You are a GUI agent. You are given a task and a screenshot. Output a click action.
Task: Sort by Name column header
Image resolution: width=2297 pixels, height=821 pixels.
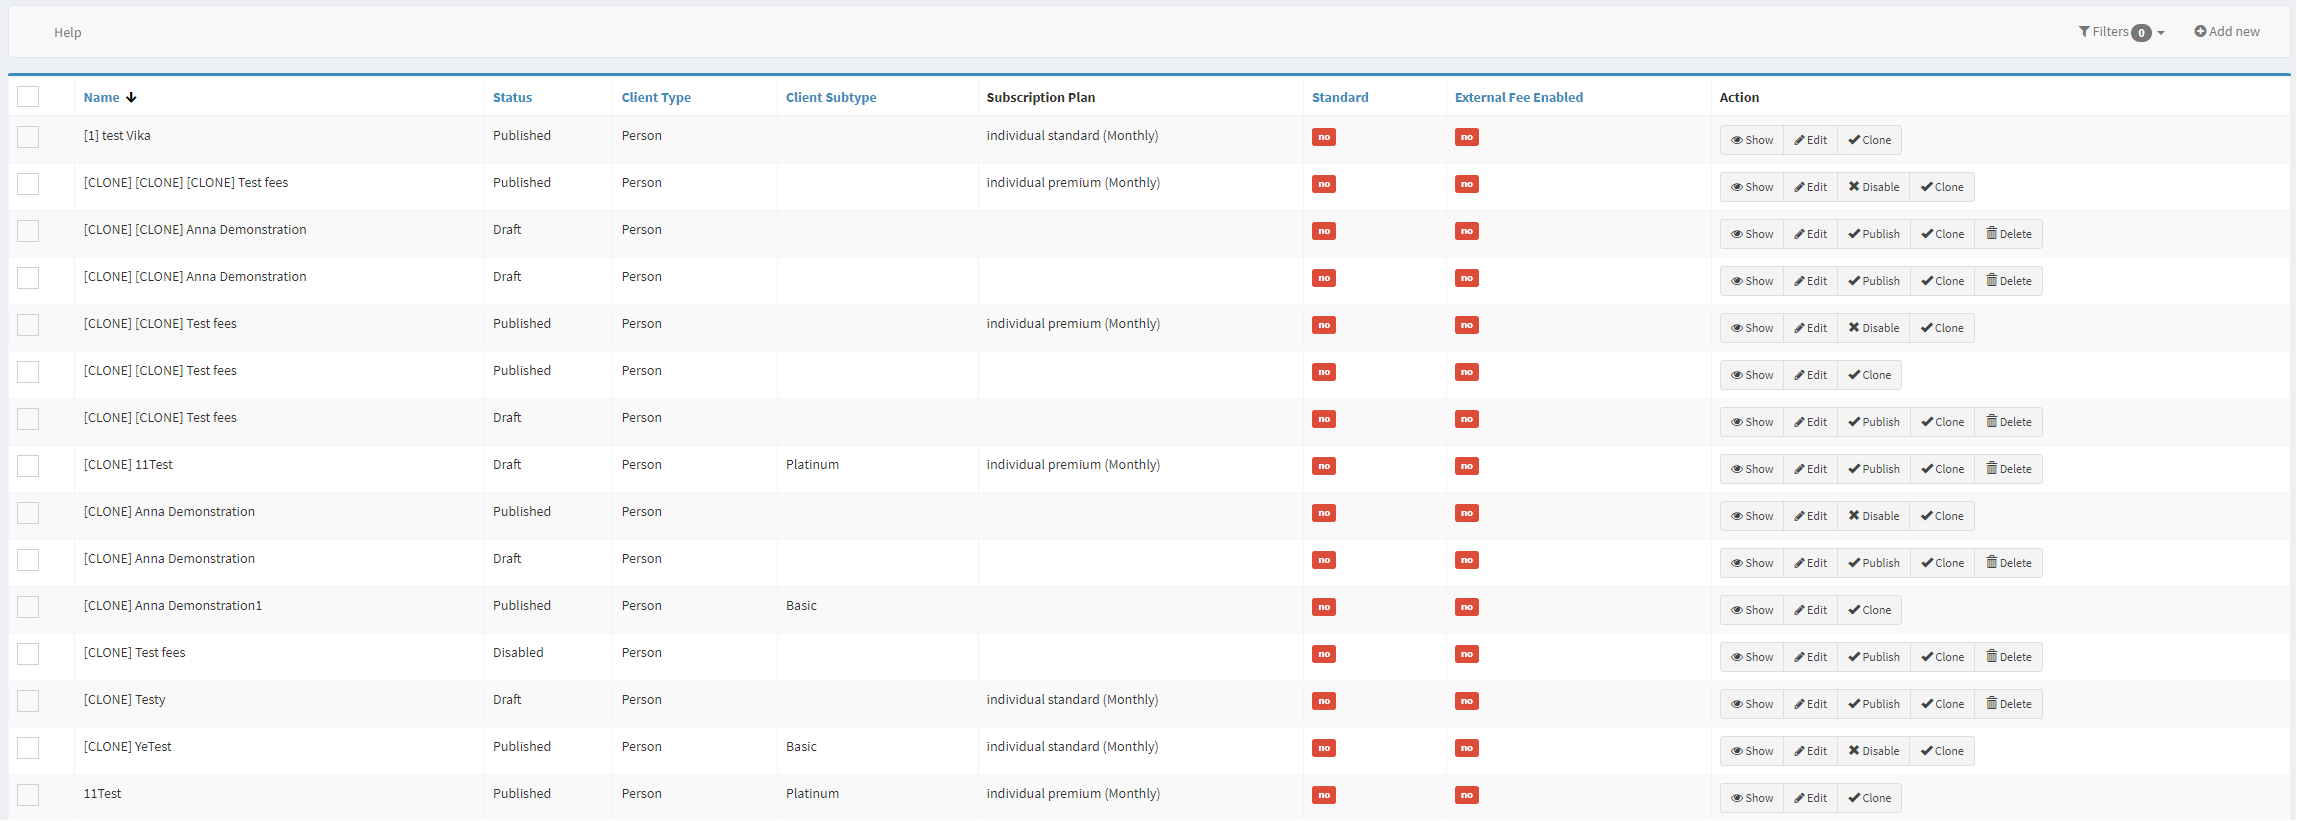tap(102, 97)
